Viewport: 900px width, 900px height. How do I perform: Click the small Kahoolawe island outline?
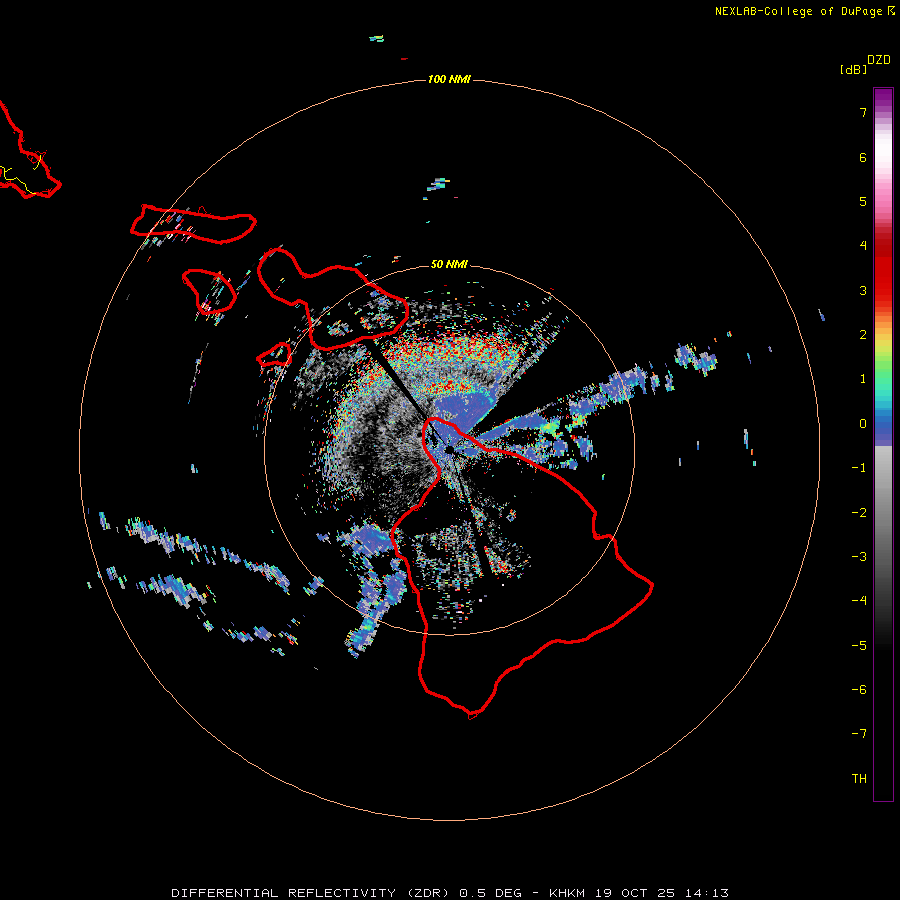[274, 355]
